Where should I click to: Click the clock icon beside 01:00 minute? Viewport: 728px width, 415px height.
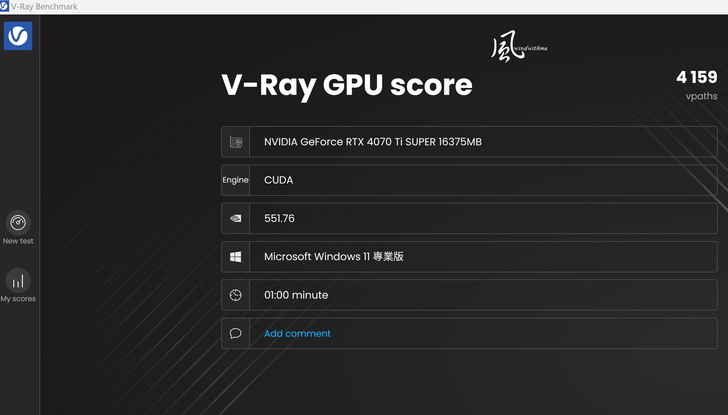coord(236,295)
